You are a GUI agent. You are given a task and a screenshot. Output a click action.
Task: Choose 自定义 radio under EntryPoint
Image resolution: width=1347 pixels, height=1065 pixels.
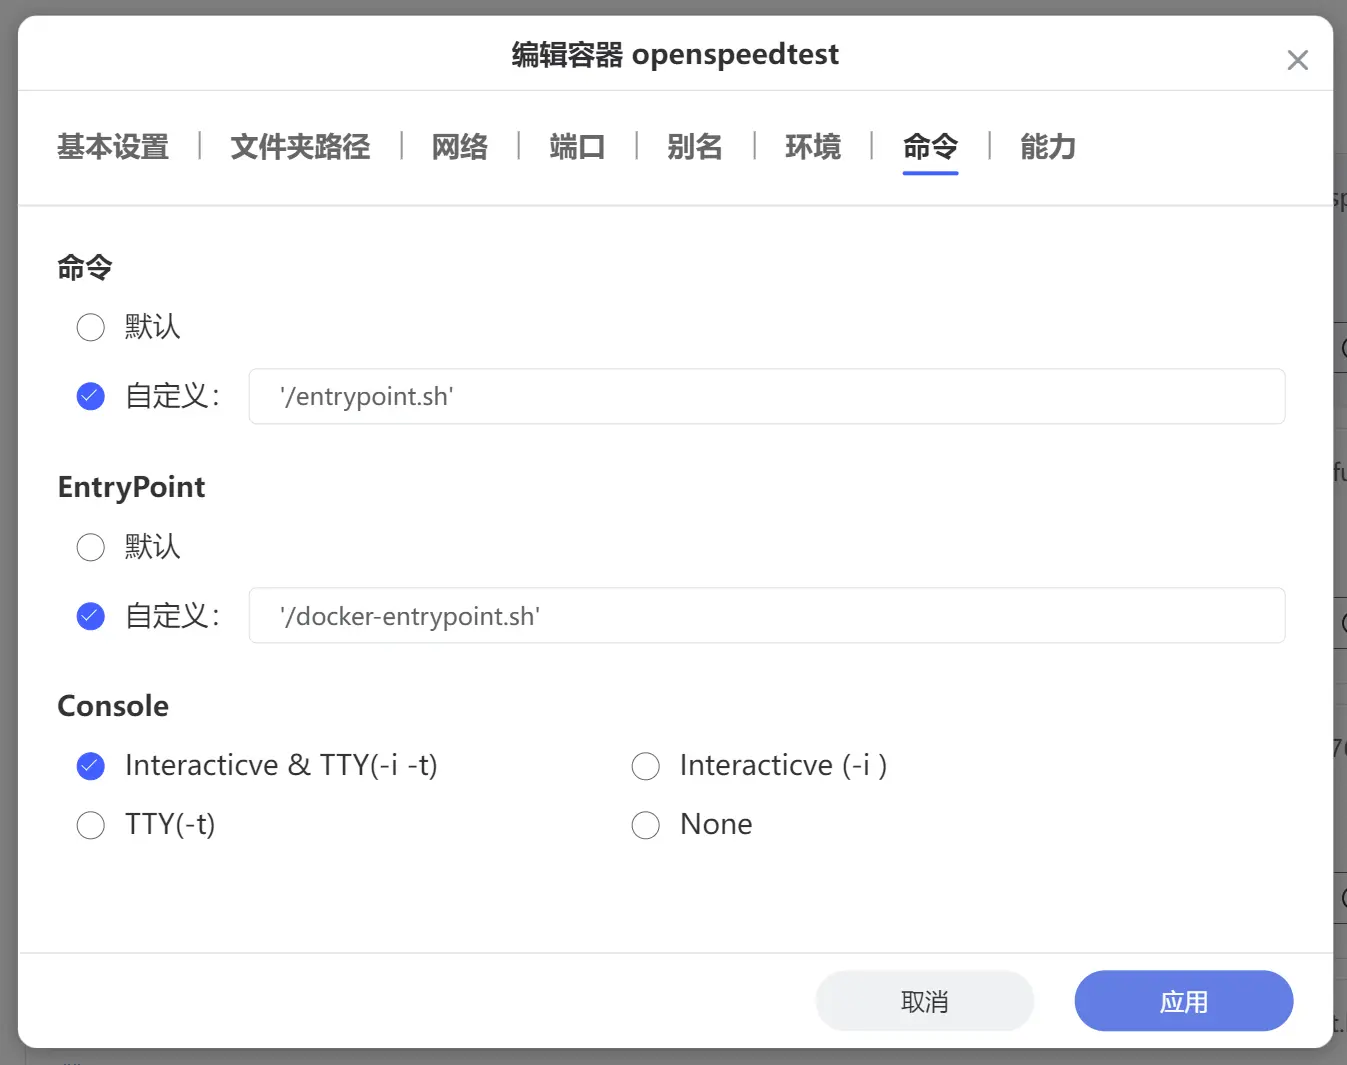point(91,616)
